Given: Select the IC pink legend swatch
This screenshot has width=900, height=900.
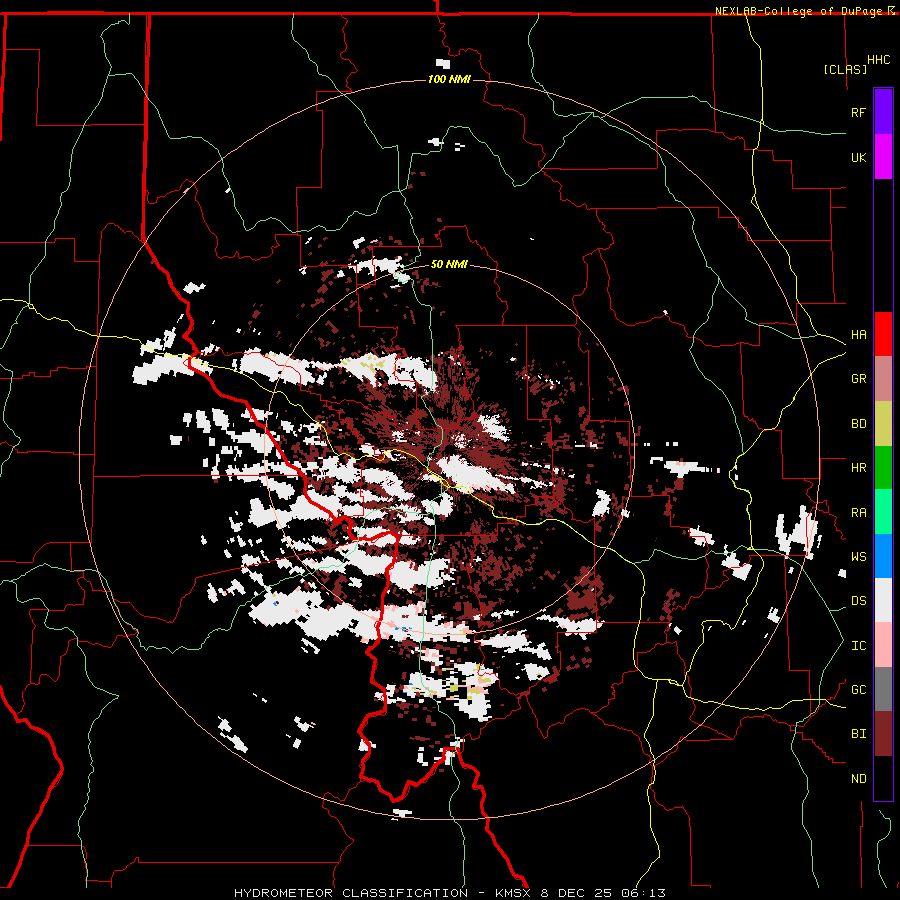Looking at the screenshot, I should (883, 645).
